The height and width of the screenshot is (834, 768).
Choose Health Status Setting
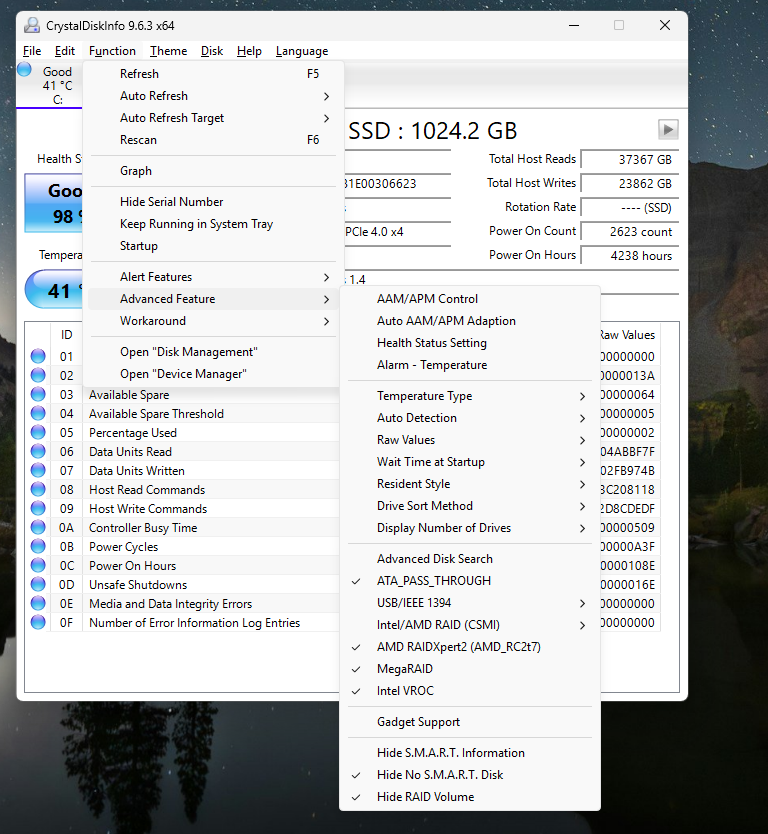tap(431, 343)
